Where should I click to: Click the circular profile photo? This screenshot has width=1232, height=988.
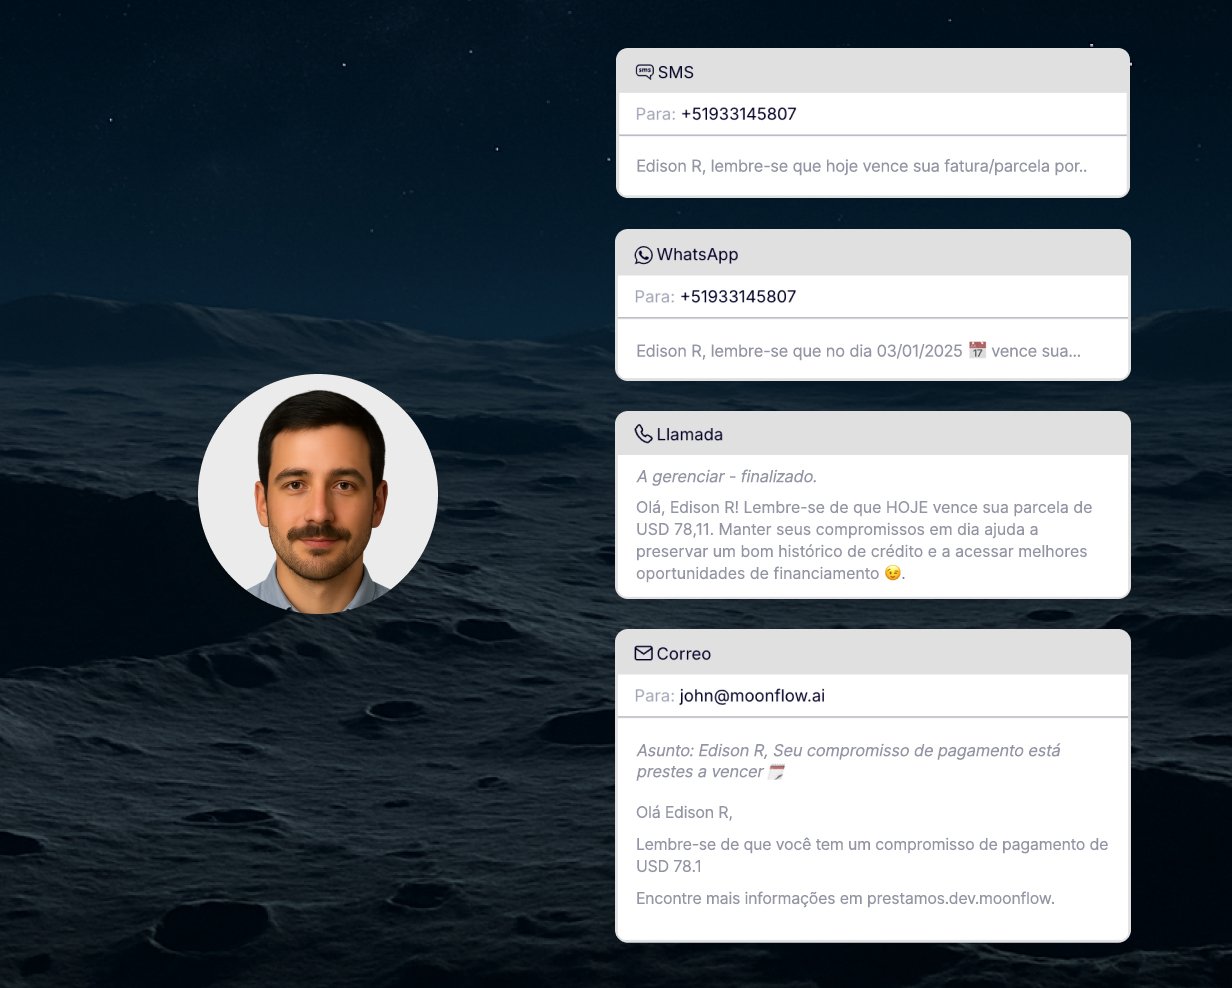click(x=318, y=494)
